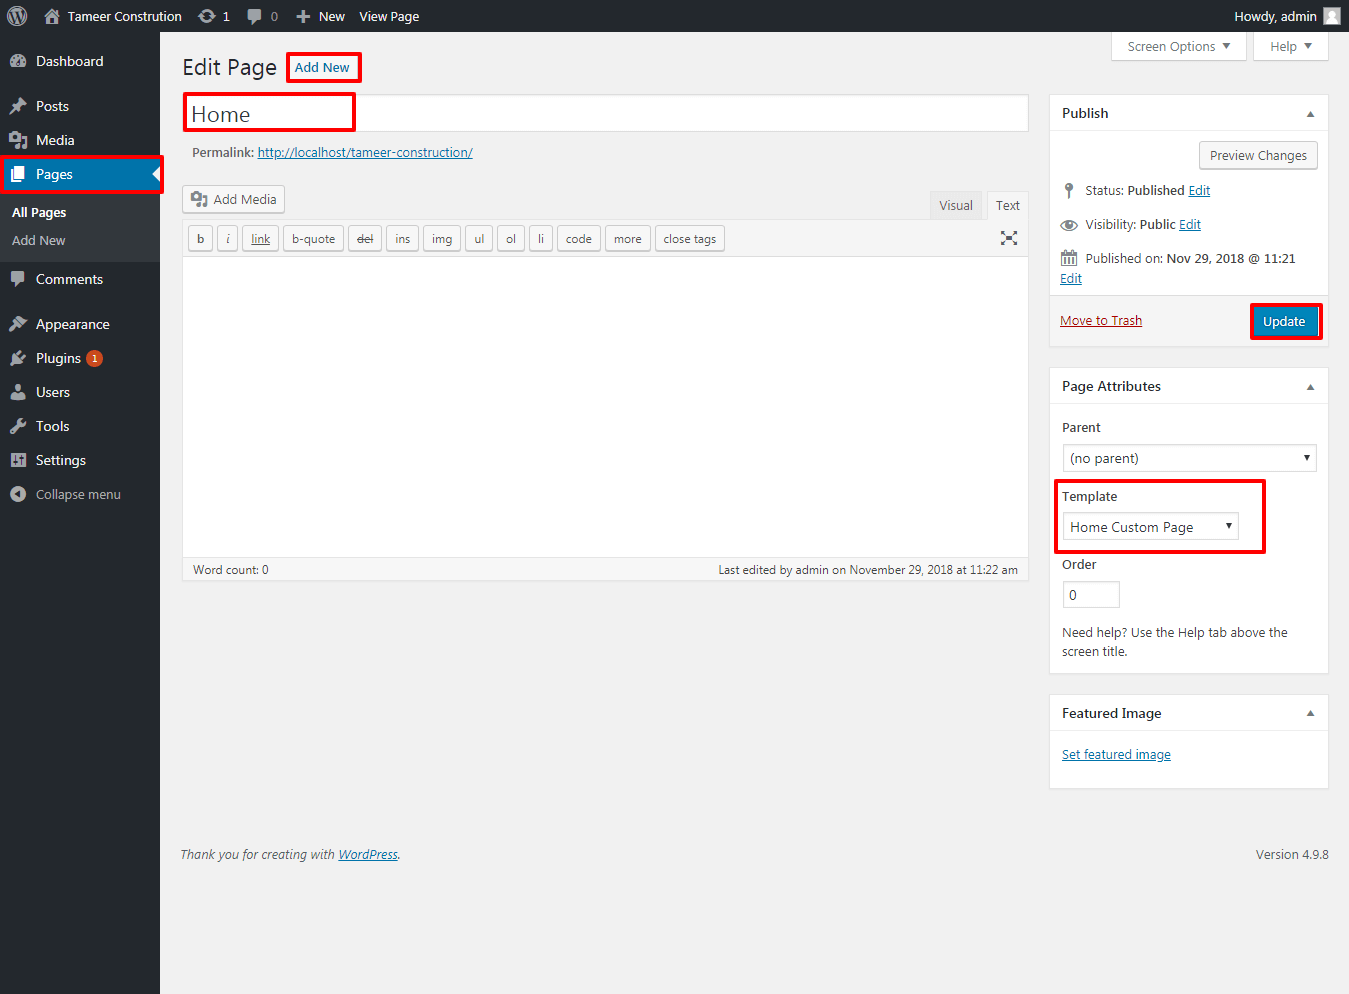Collapse the Page Attributes panel

click(x=1310, y=387)
